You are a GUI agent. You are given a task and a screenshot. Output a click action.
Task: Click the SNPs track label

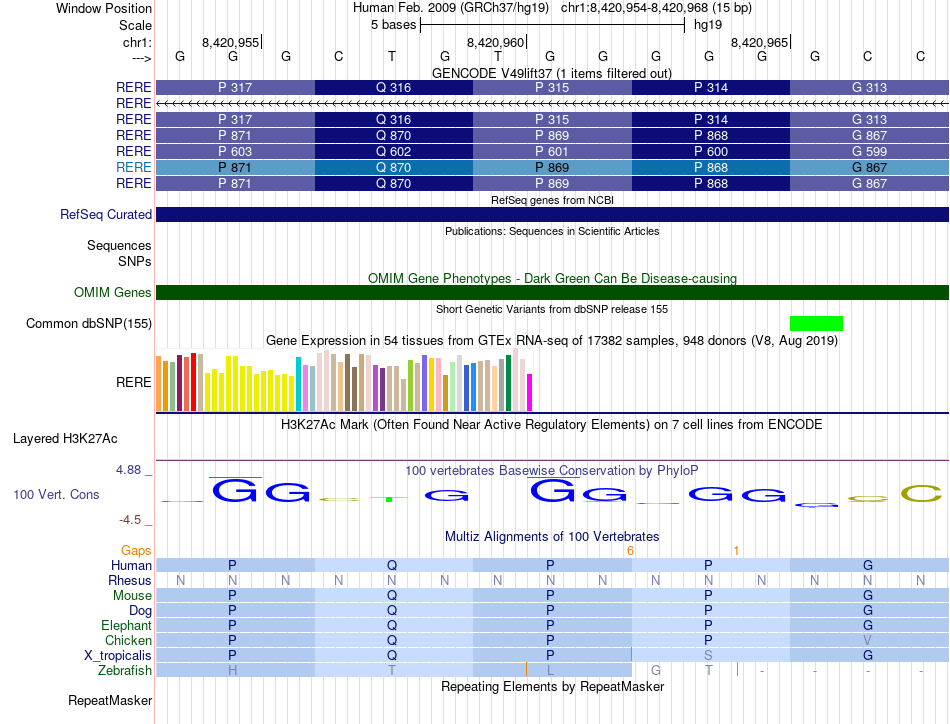click(135, 261)
